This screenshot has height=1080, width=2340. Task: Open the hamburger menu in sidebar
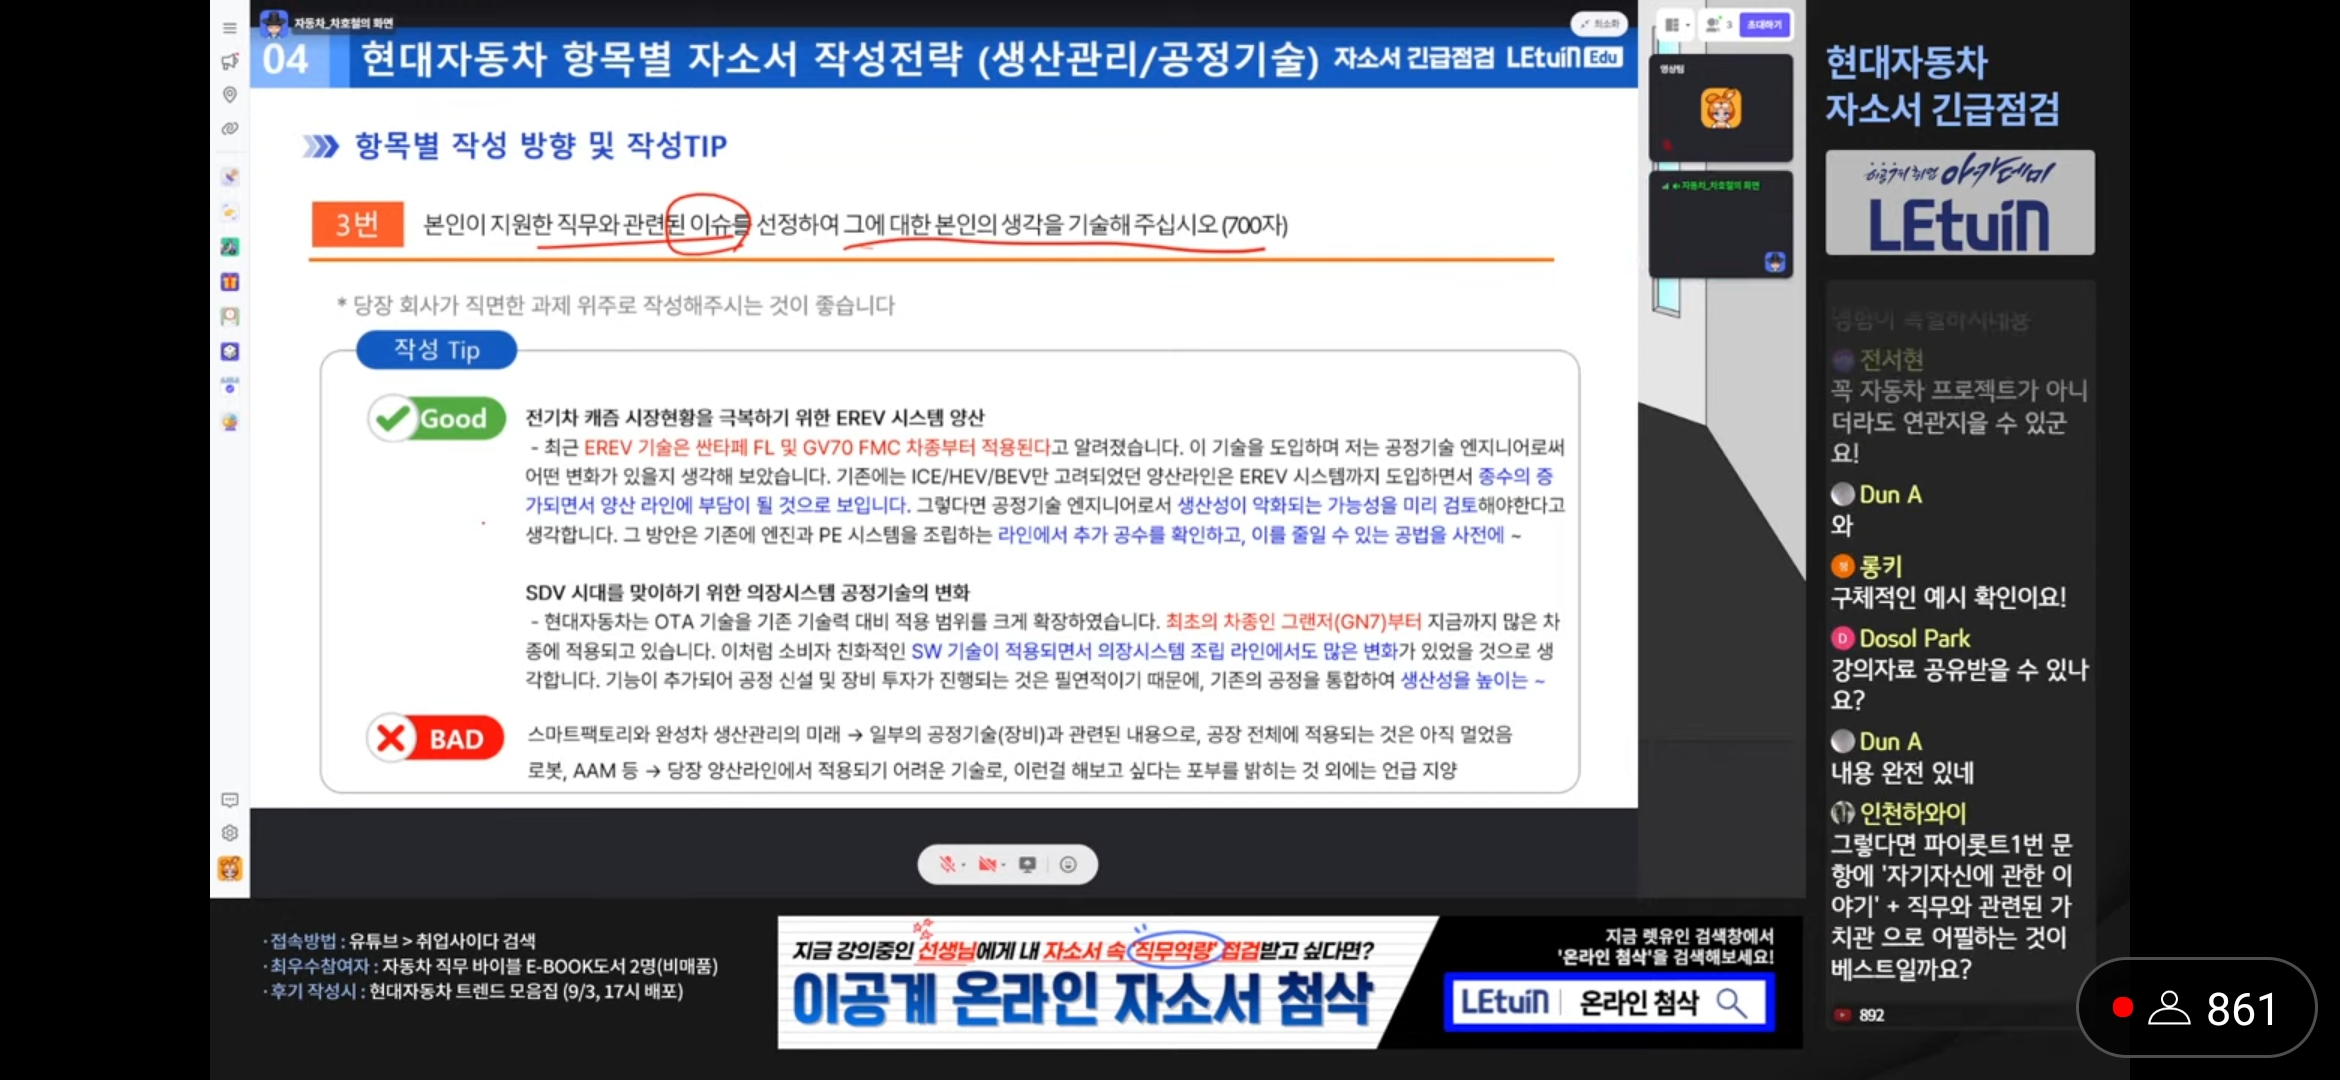click(x=229, y=28)
